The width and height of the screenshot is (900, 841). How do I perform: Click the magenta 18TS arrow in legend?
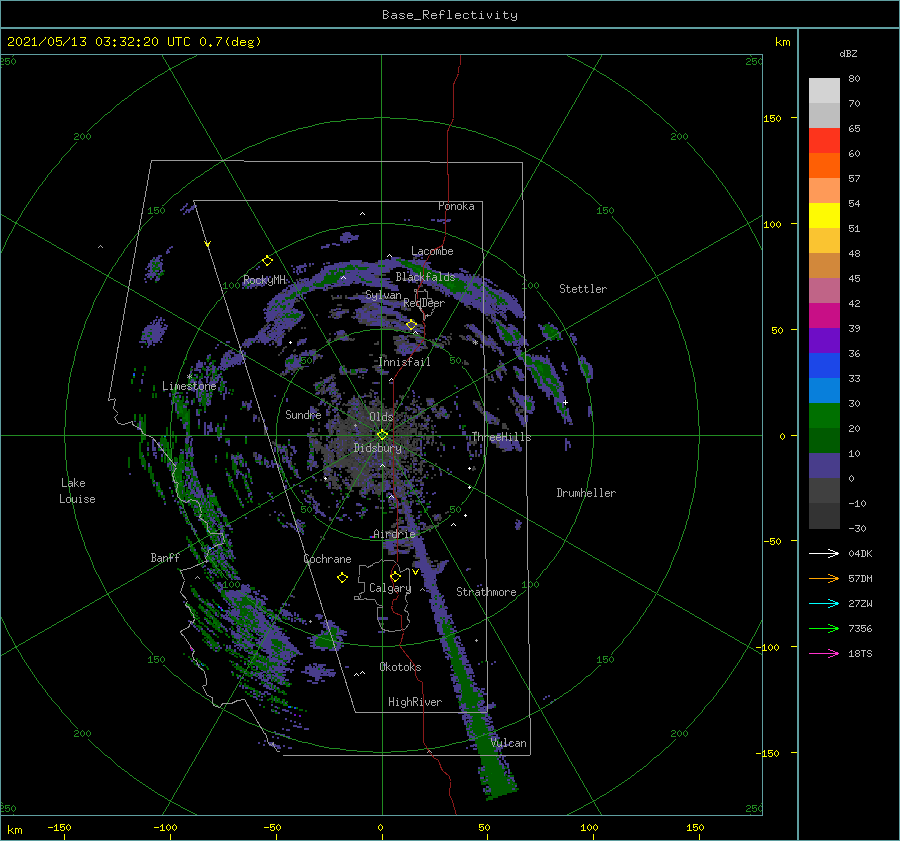click(824, 653)
